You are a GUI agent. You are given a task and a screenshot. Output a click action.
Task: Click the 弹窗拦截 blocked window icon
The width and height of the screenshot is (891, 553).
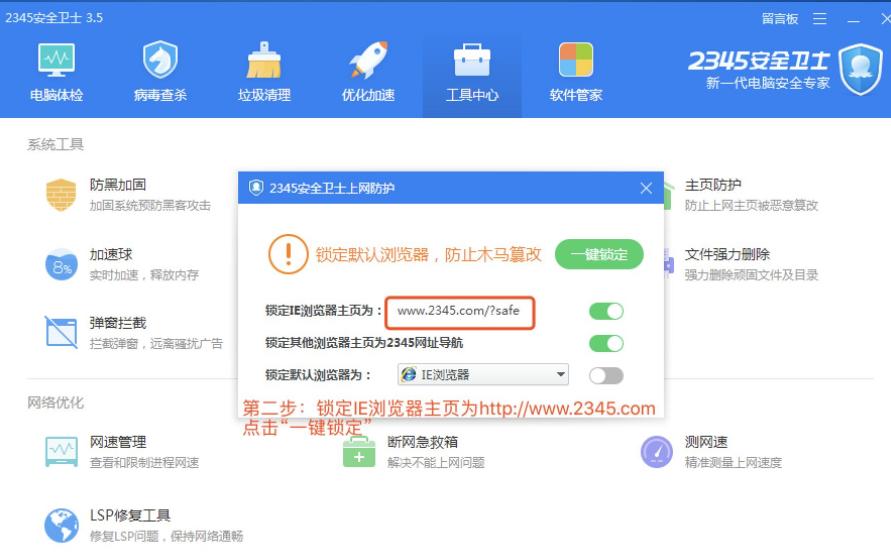pyautogui.click(x=61, y=332)
